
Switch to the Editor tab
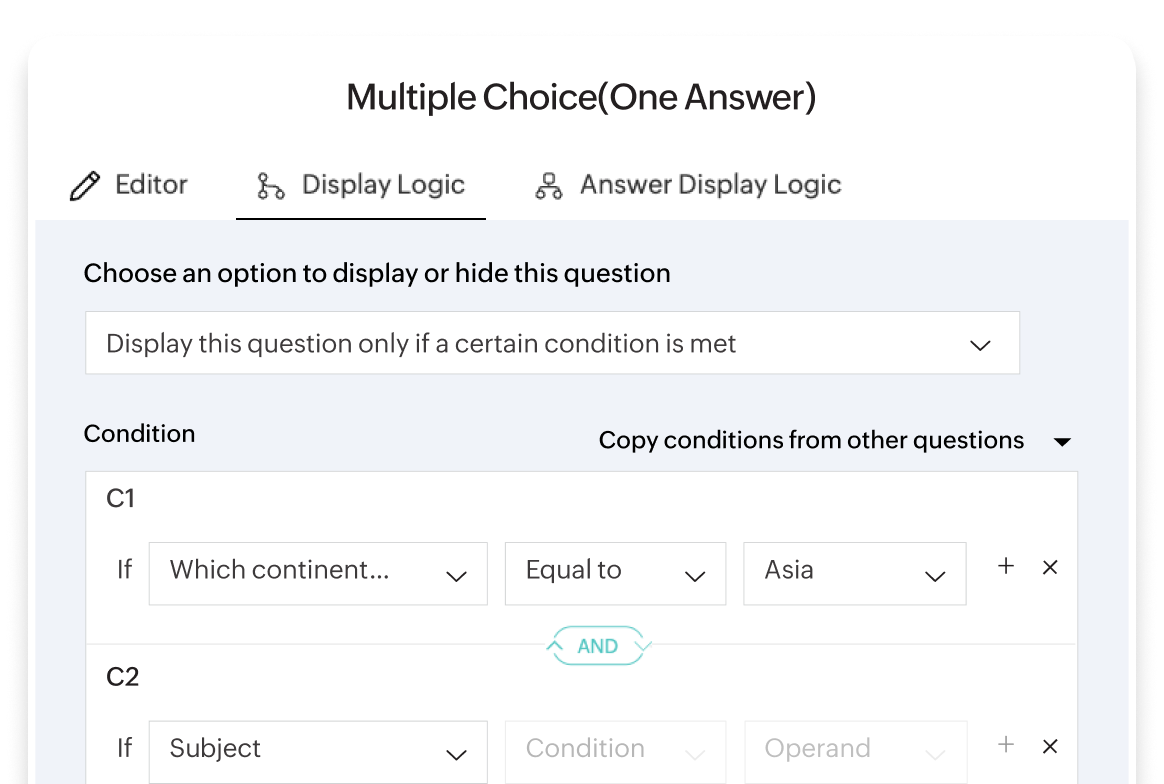(151, 184)
